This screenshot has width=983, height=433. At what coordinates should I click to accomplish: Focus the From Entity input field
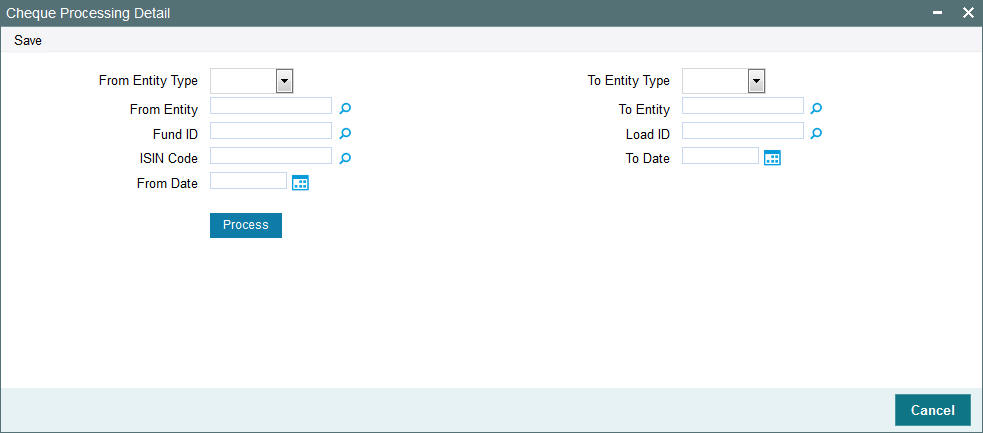point(271,105)
